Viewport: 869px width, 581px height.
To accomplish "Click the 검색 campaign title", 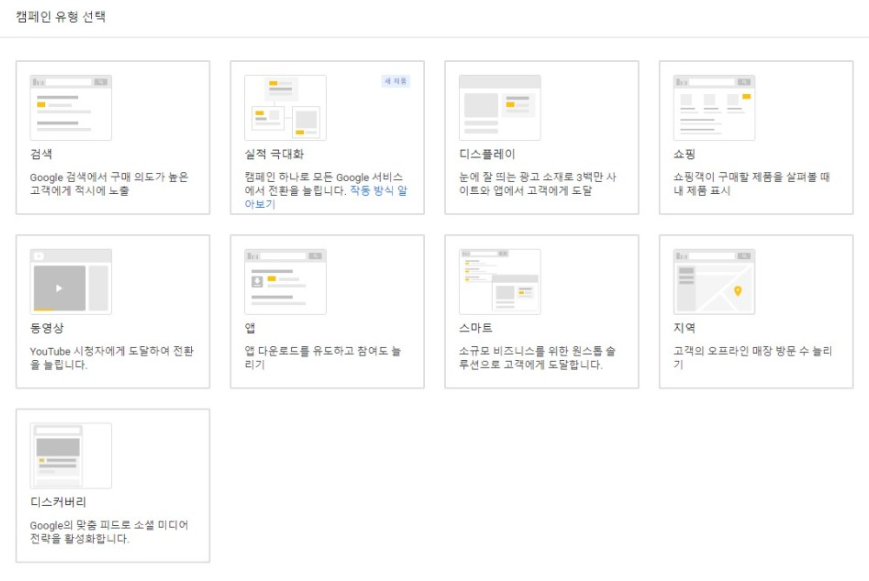I will pos(41,154).
